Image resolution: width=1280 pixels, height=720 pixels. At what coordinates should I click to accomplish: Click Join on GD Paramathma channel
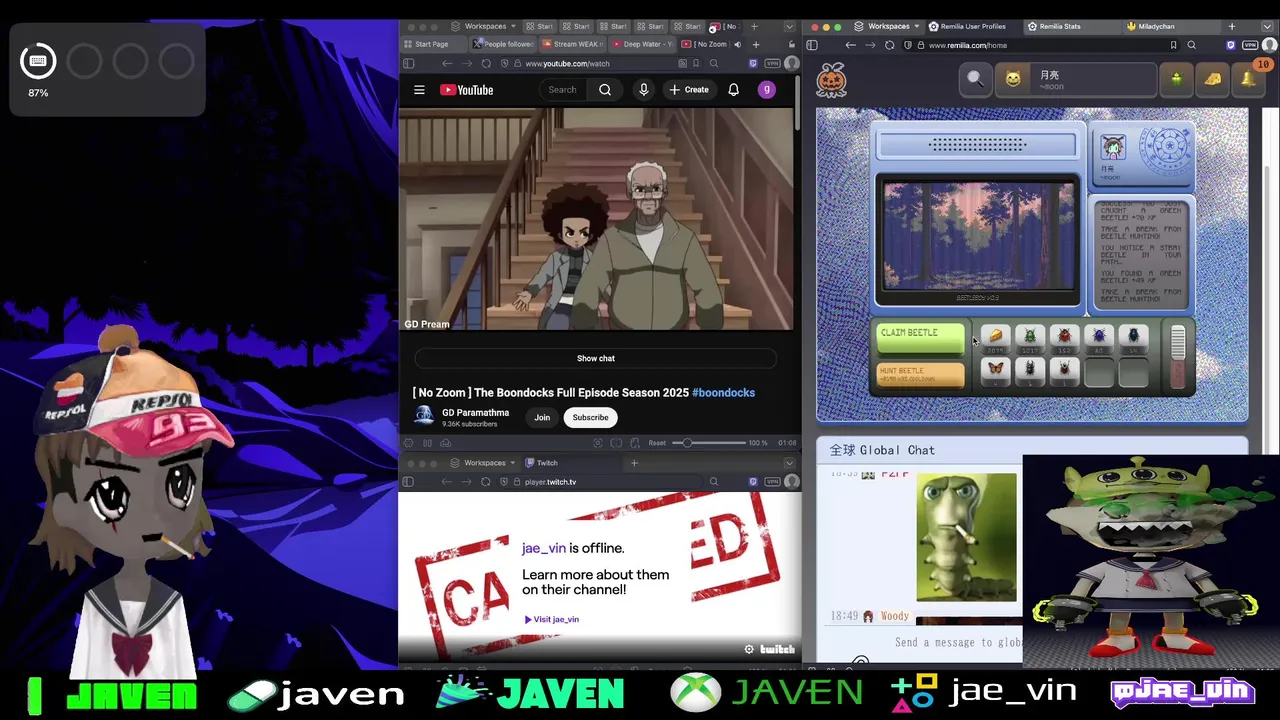pyautogui.click(x=542, y=417)
